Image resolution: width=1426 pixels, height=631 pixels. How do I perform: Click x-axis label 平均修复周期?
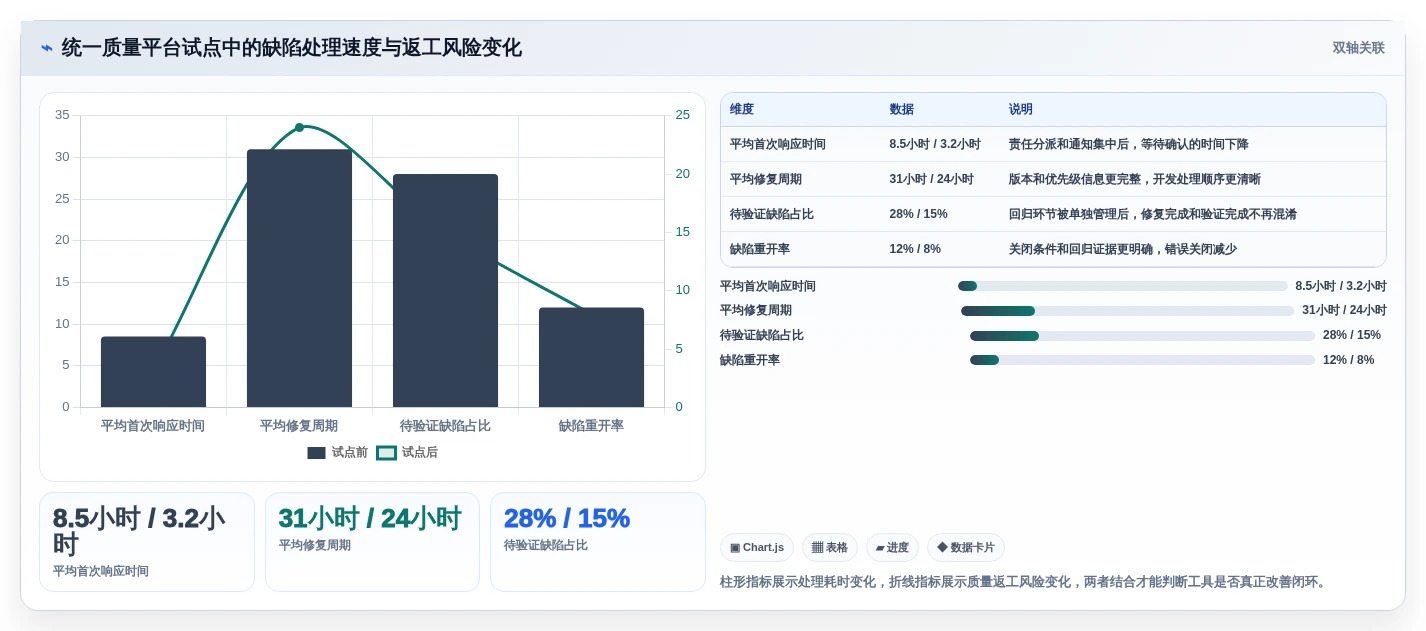pyautogui.click(x=299, y=426)
